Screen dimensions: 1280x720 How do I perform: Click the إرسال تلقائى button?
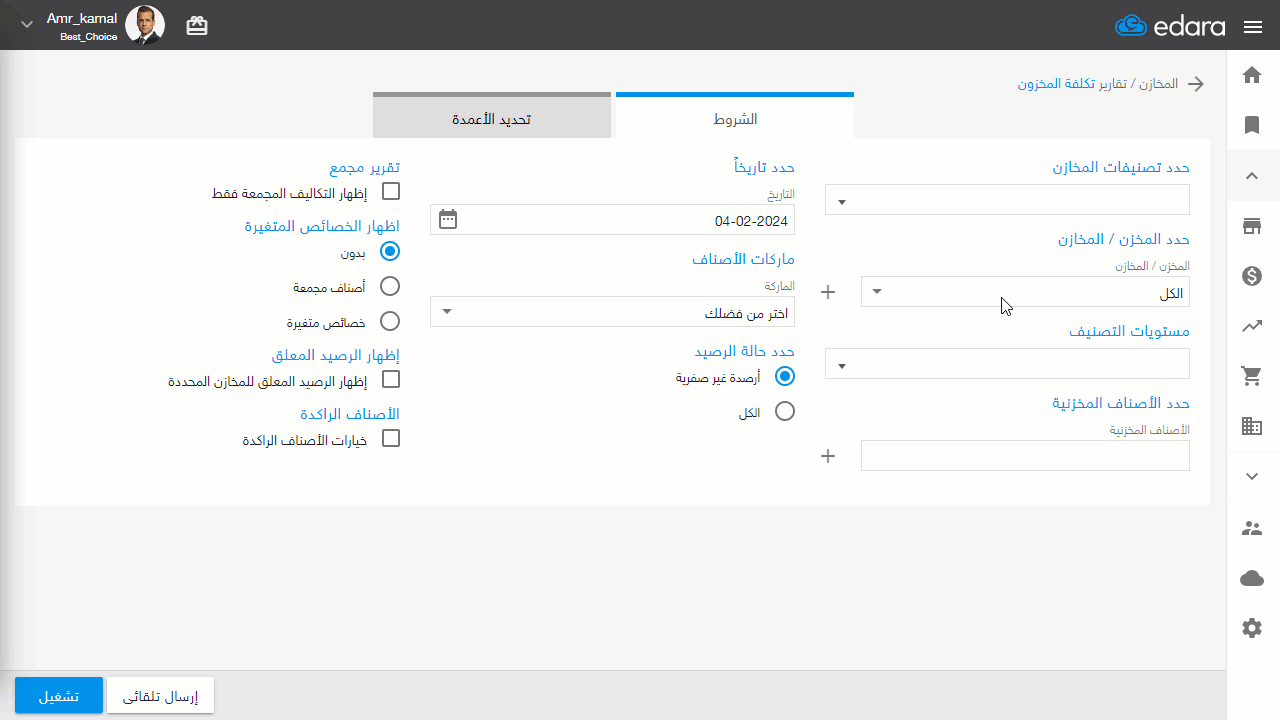click(x=161, y=696)
